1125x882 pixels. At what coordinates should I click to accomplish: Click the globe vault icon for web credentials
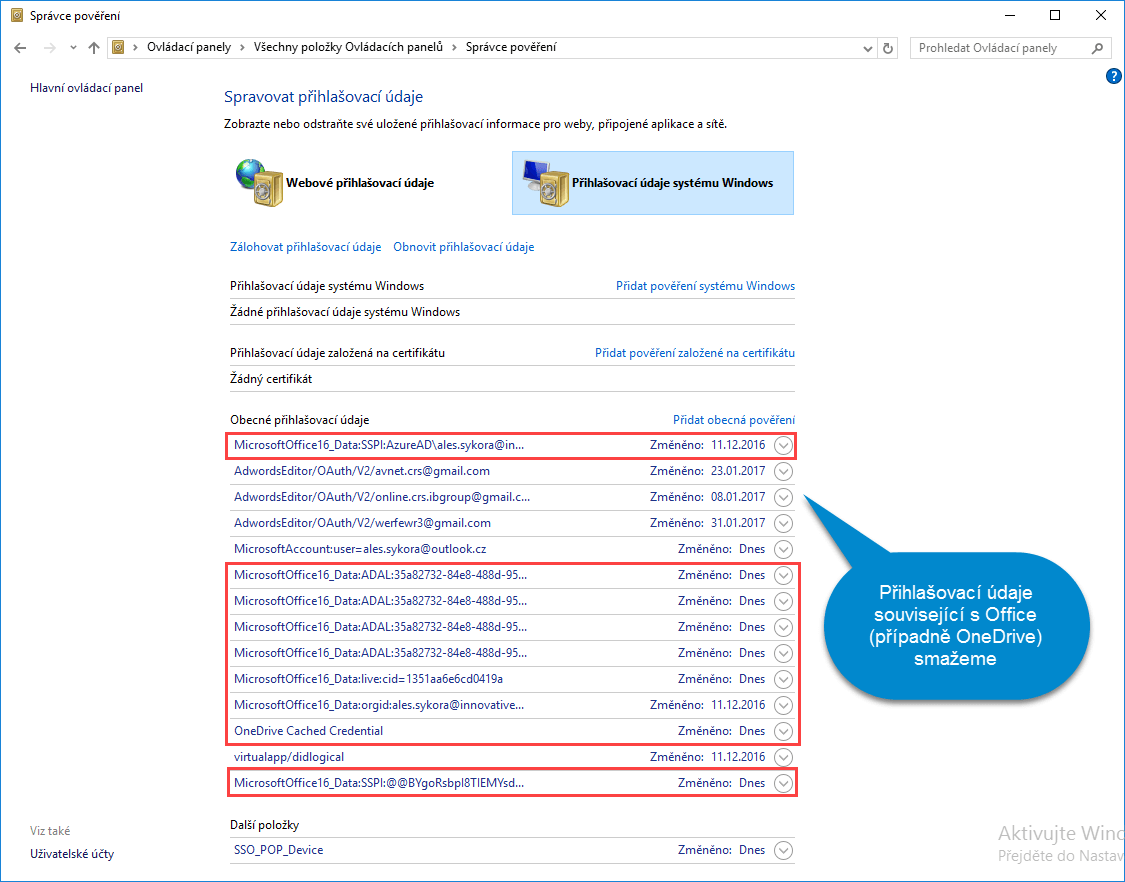pos(258,183)
